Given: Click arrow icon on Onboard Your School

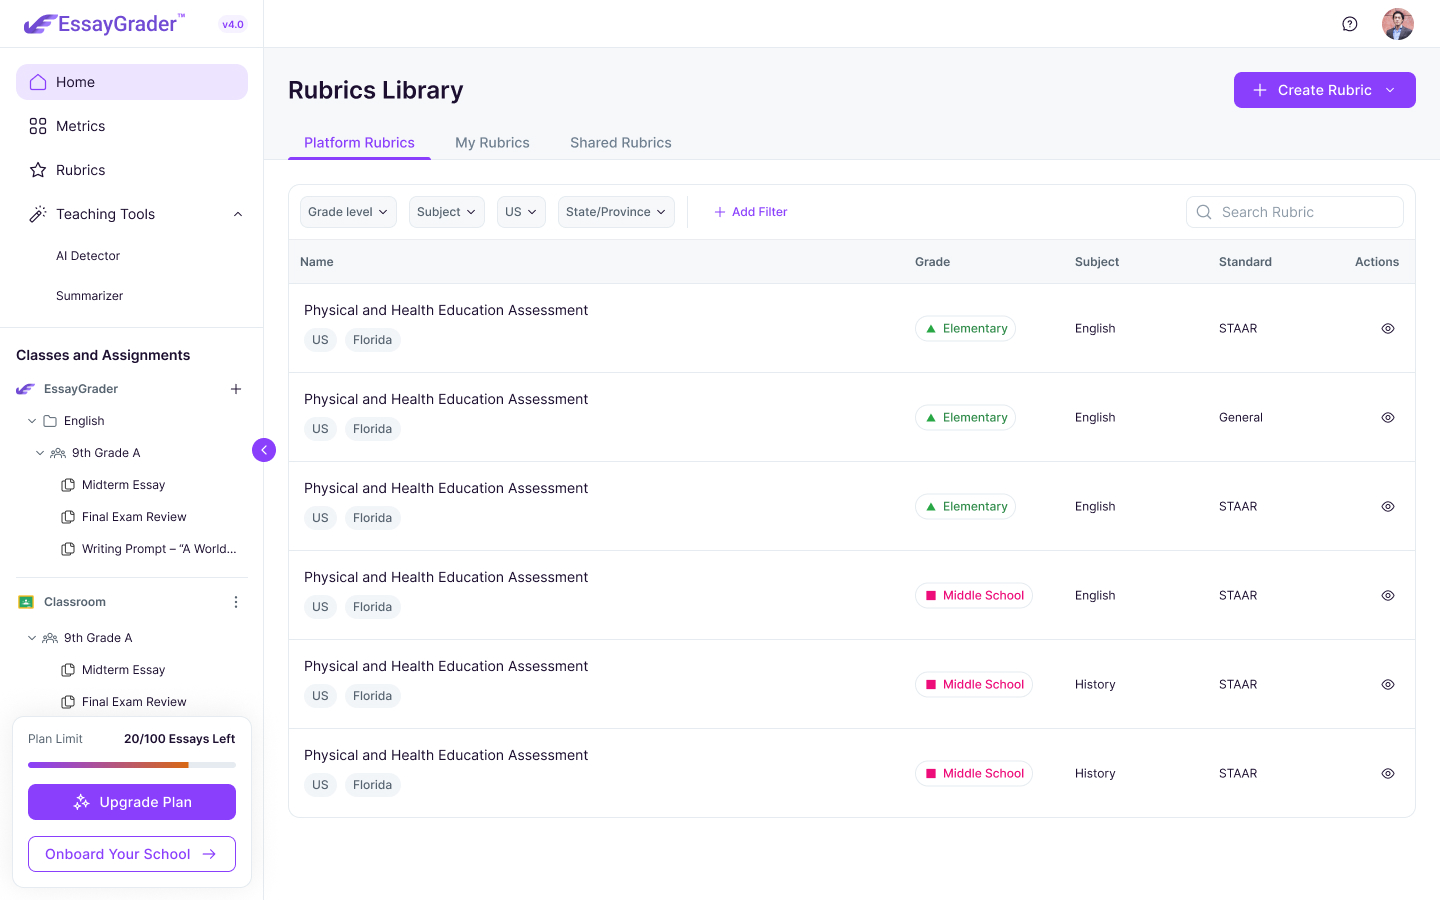Looking at the screenshot, I should click(209, 854).
